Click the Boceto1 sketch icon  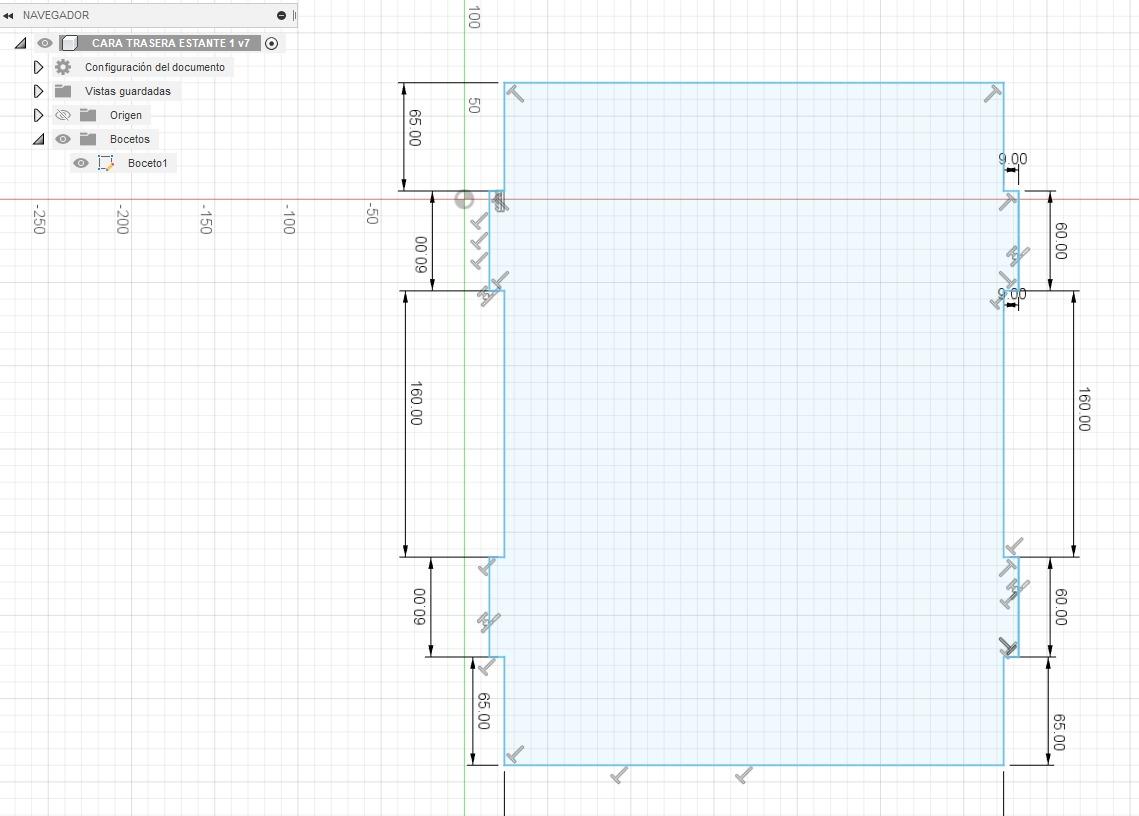tap(106, 163)
